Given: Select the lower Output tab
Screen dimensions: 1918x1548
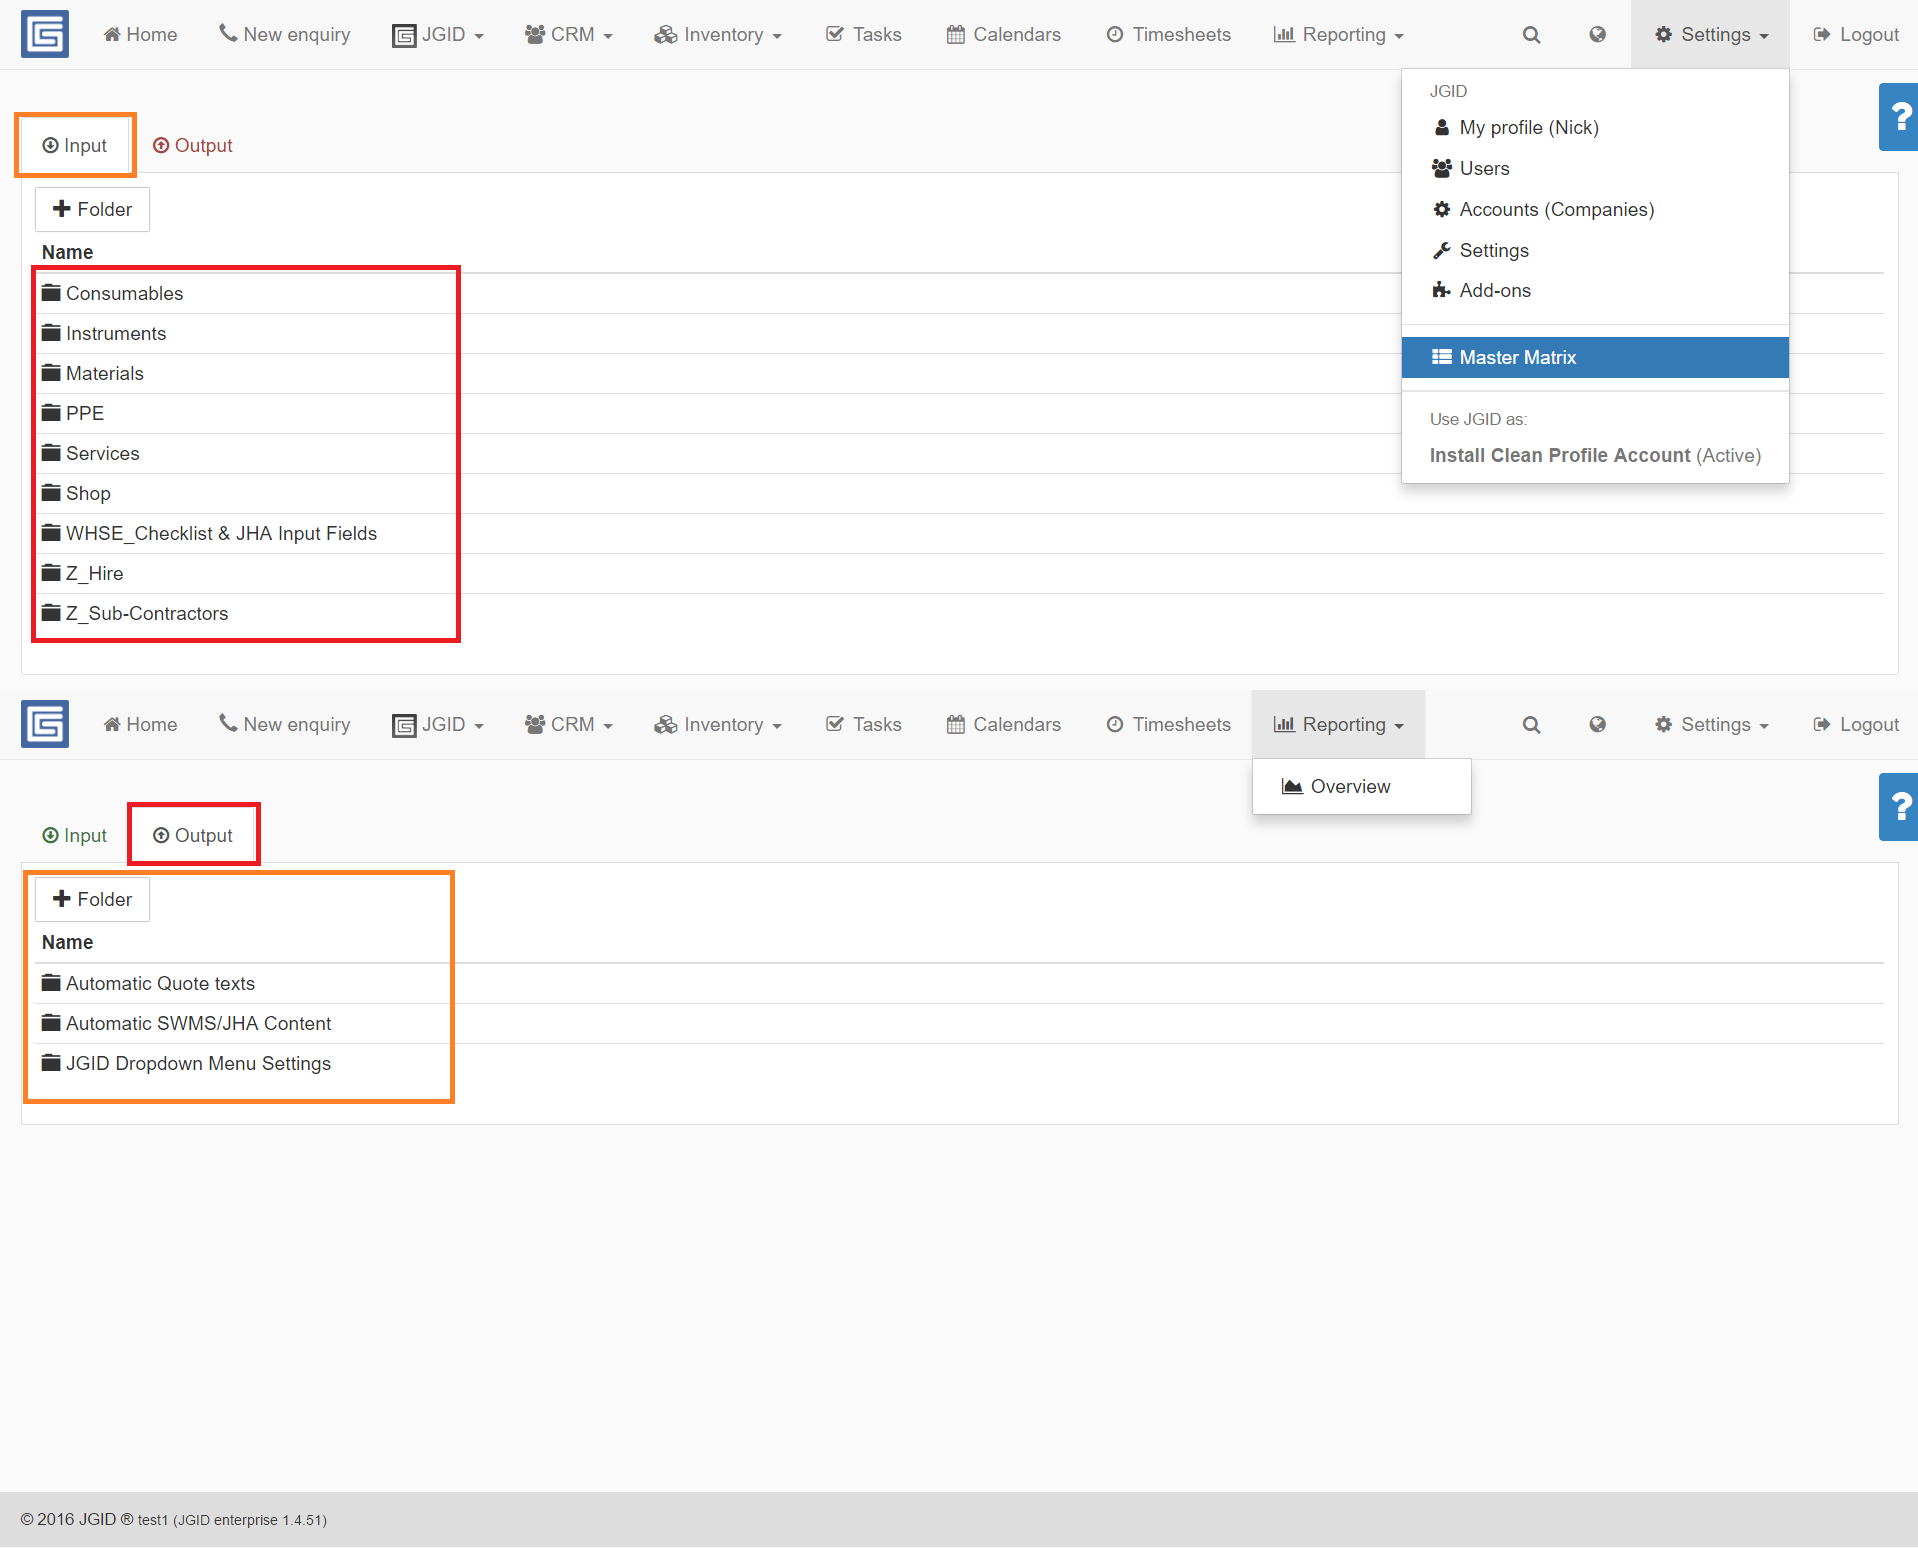Looking at the screenshot, I should pyautogui.click(x=193, y=835).
